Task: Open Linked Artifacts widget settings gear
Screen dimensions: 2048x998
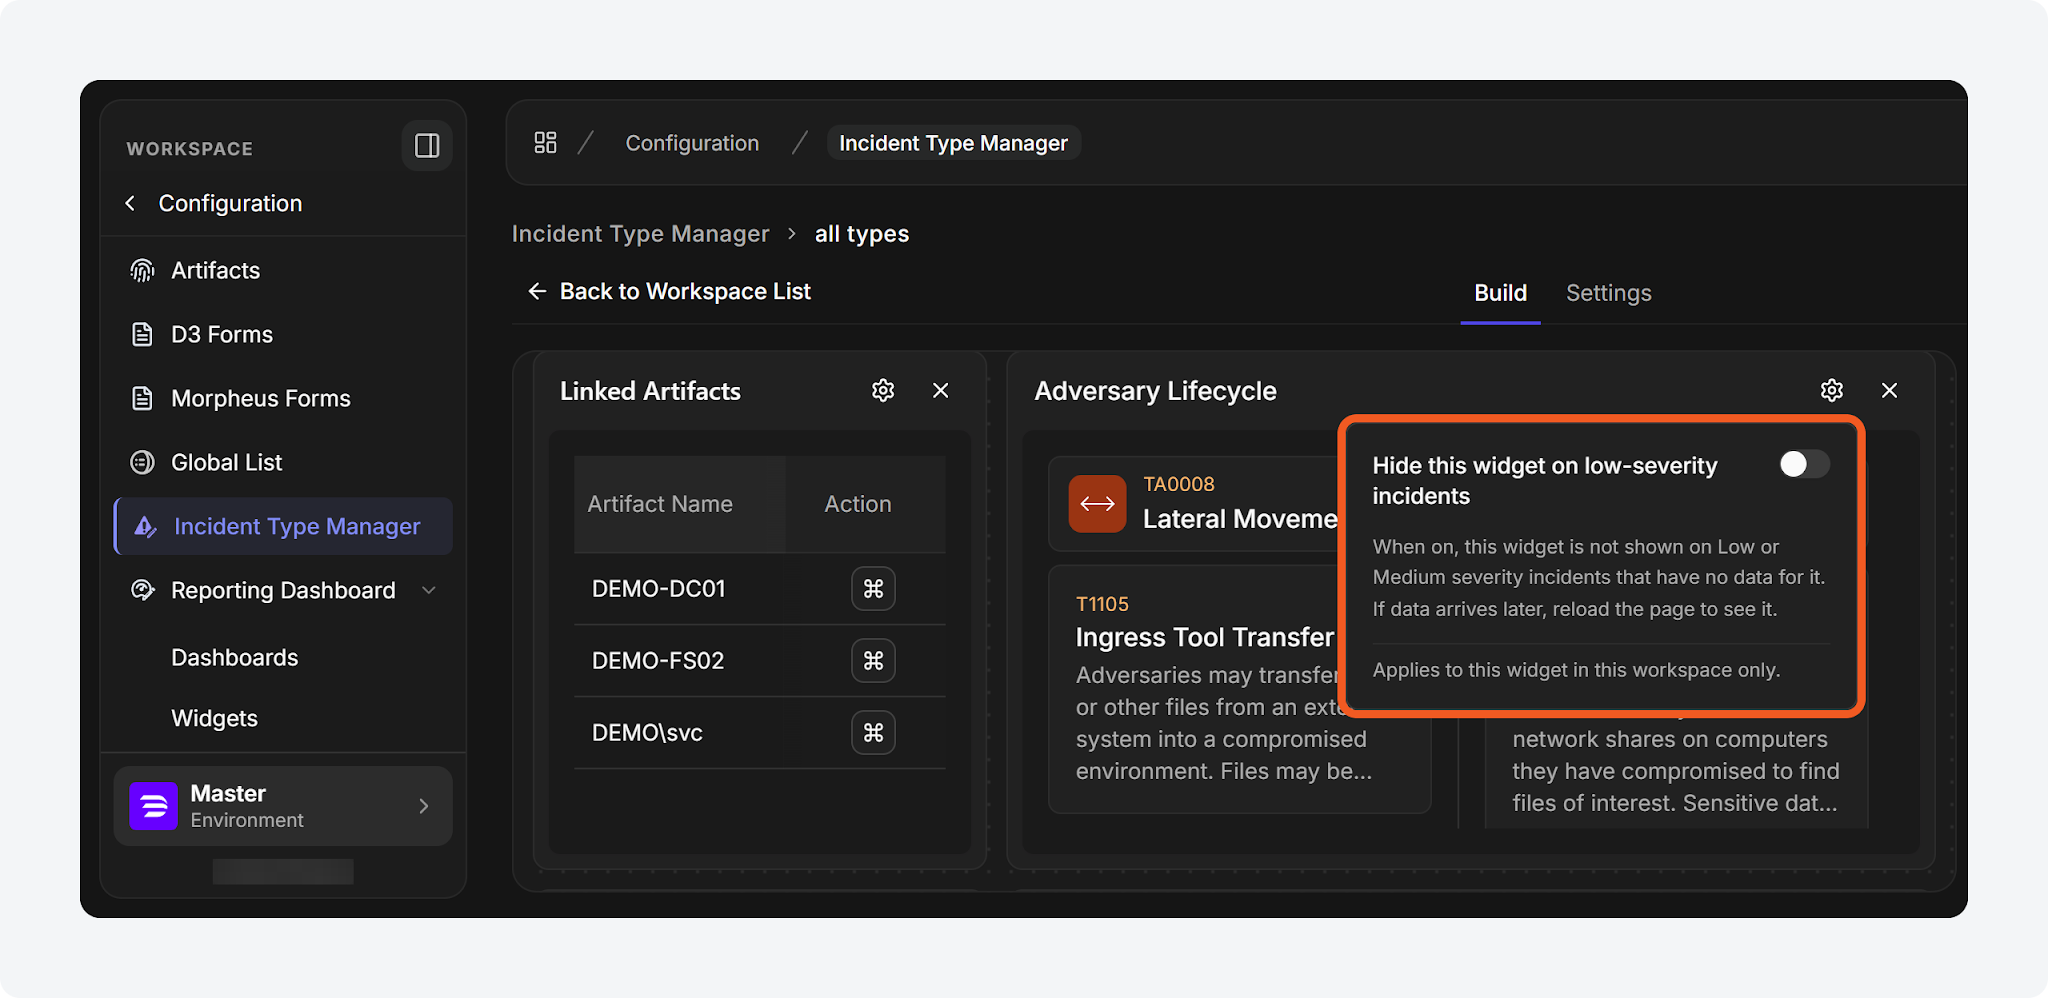Action: 883,390
